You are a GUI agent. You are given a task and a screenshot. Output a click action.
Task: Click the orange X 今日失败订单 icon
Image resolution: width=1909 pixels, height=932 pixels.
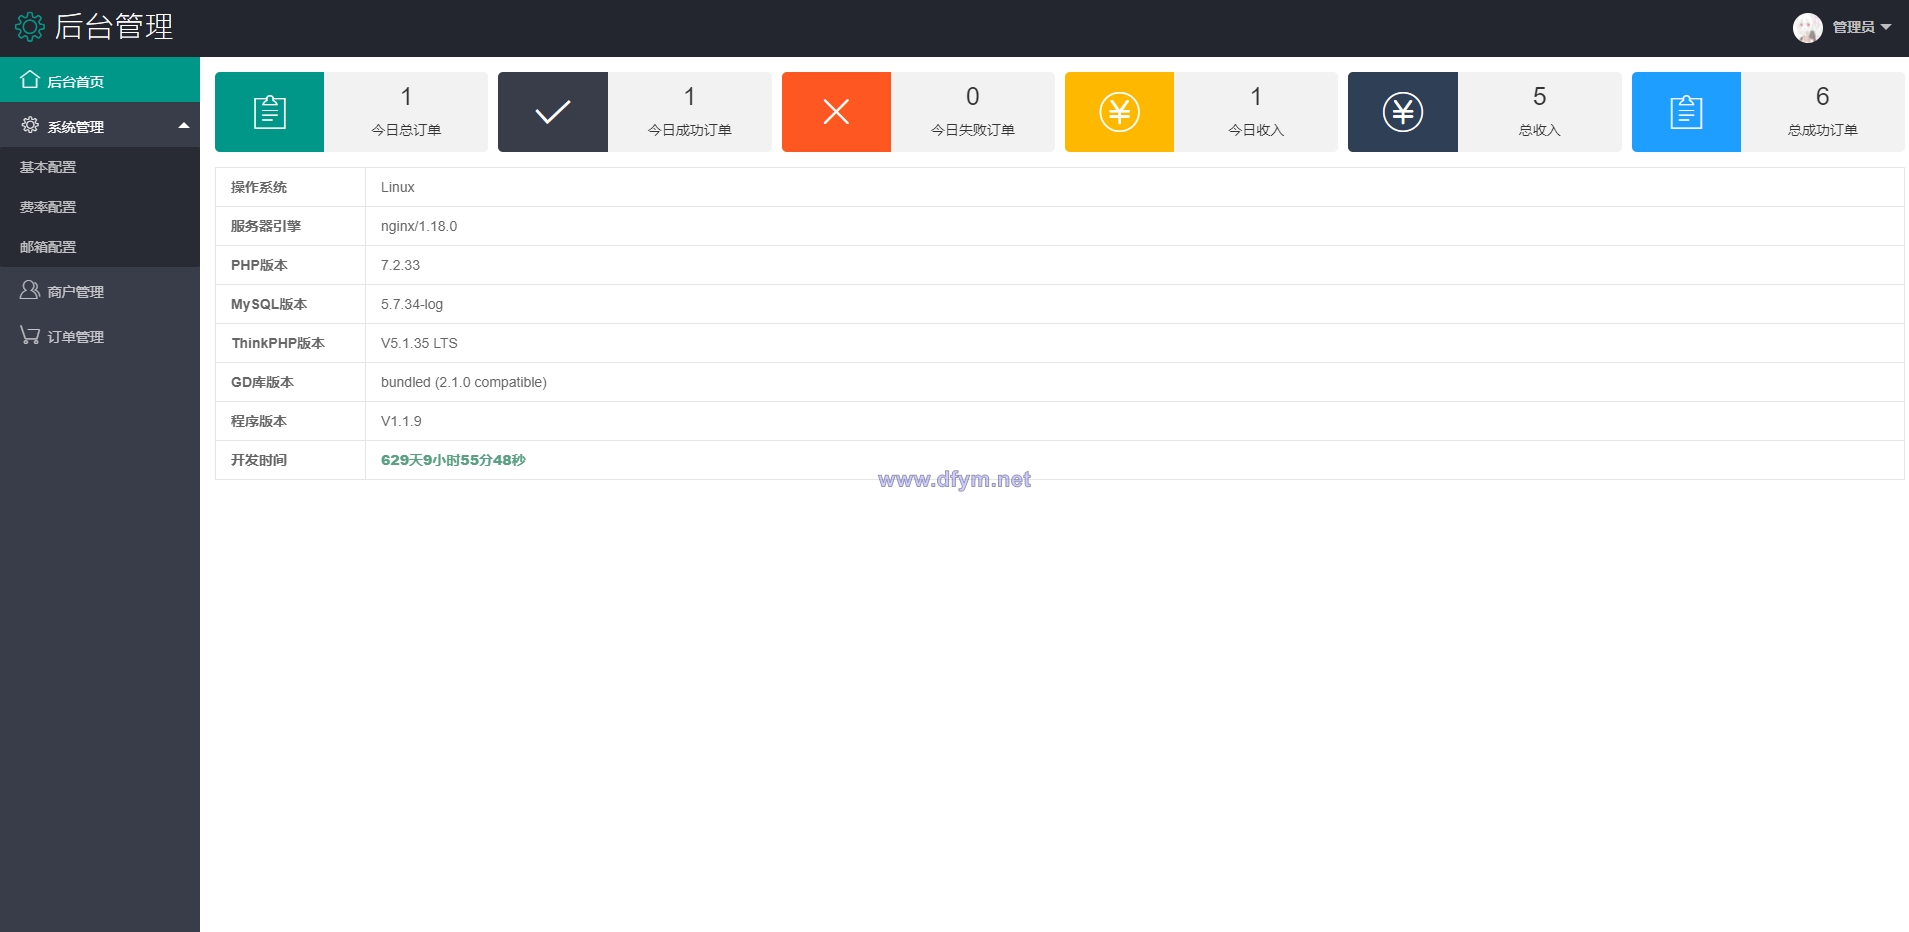(836, 112)
